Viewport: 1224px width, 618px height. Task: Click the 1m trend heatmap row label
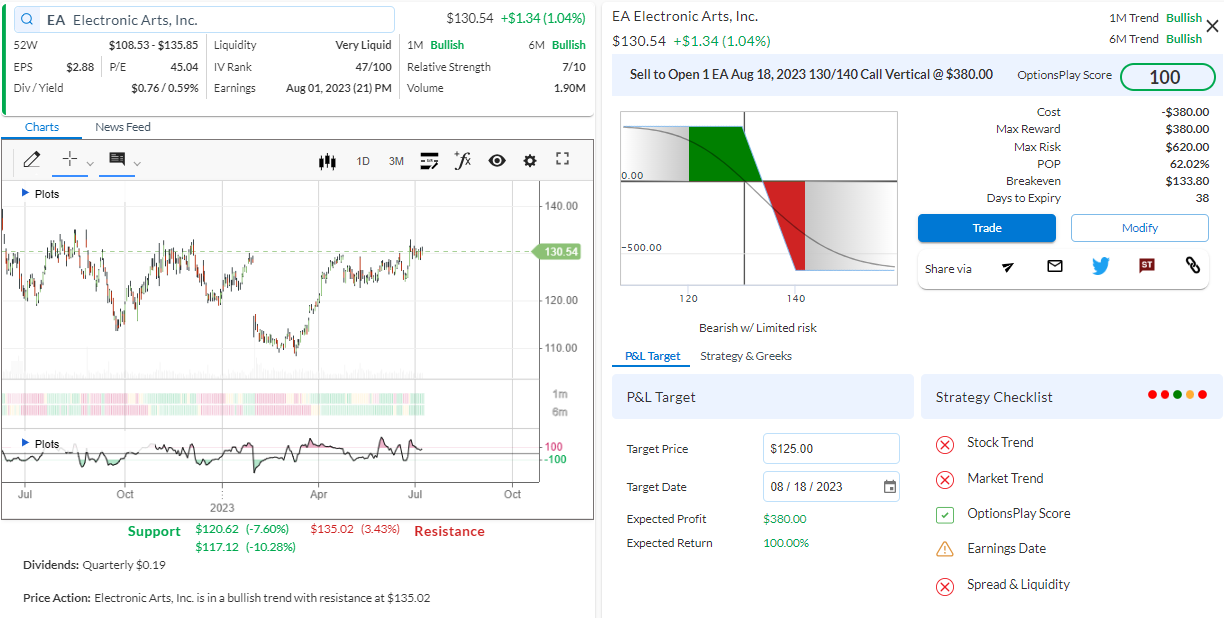click(x=560, y=394)
